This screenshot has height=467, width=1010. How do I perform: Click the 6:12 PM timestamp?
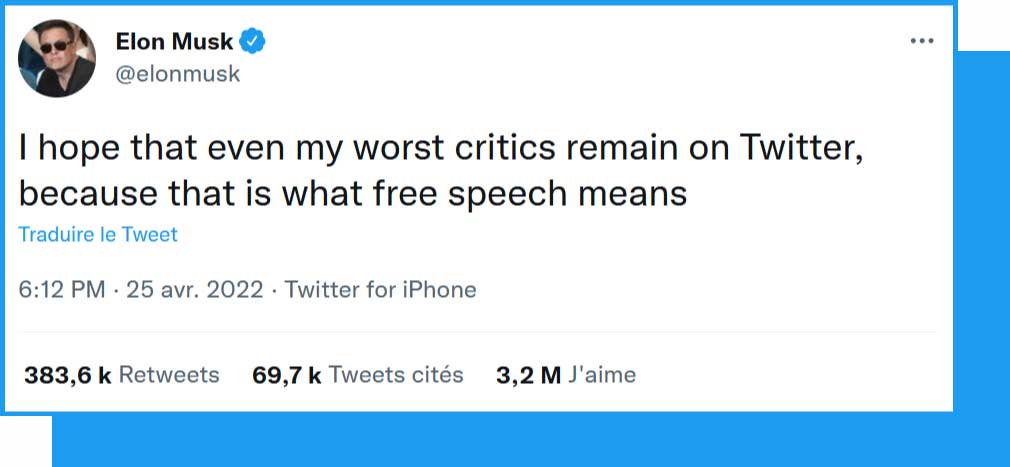click(62, 290)
